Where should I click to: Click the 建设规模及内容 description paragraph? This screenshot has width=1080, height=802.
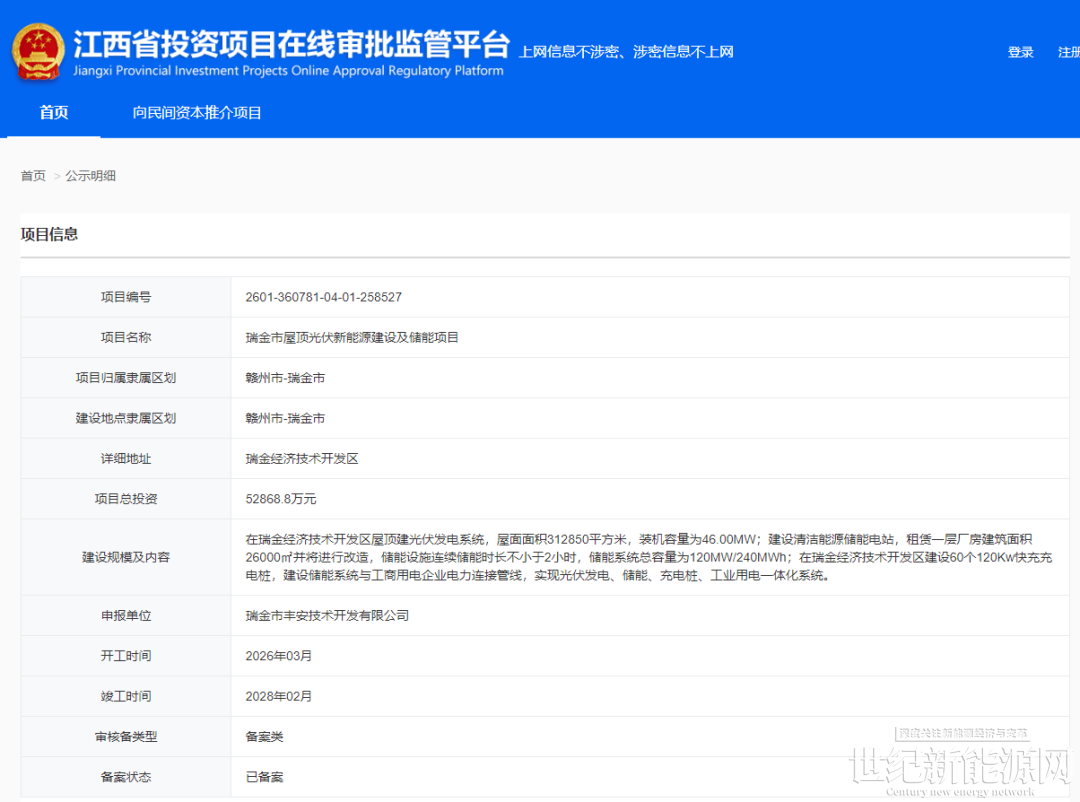648,557
